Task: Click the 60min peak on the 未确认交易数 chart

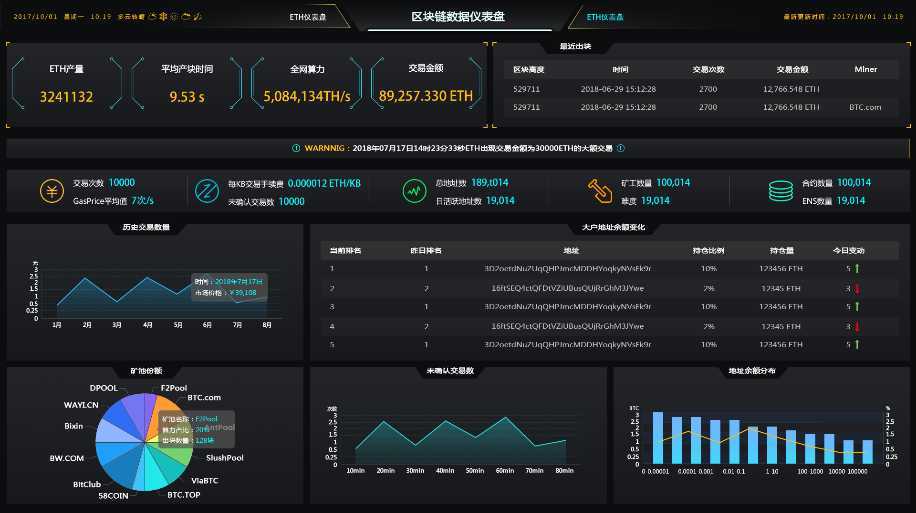Action: (x=508, y=418)
